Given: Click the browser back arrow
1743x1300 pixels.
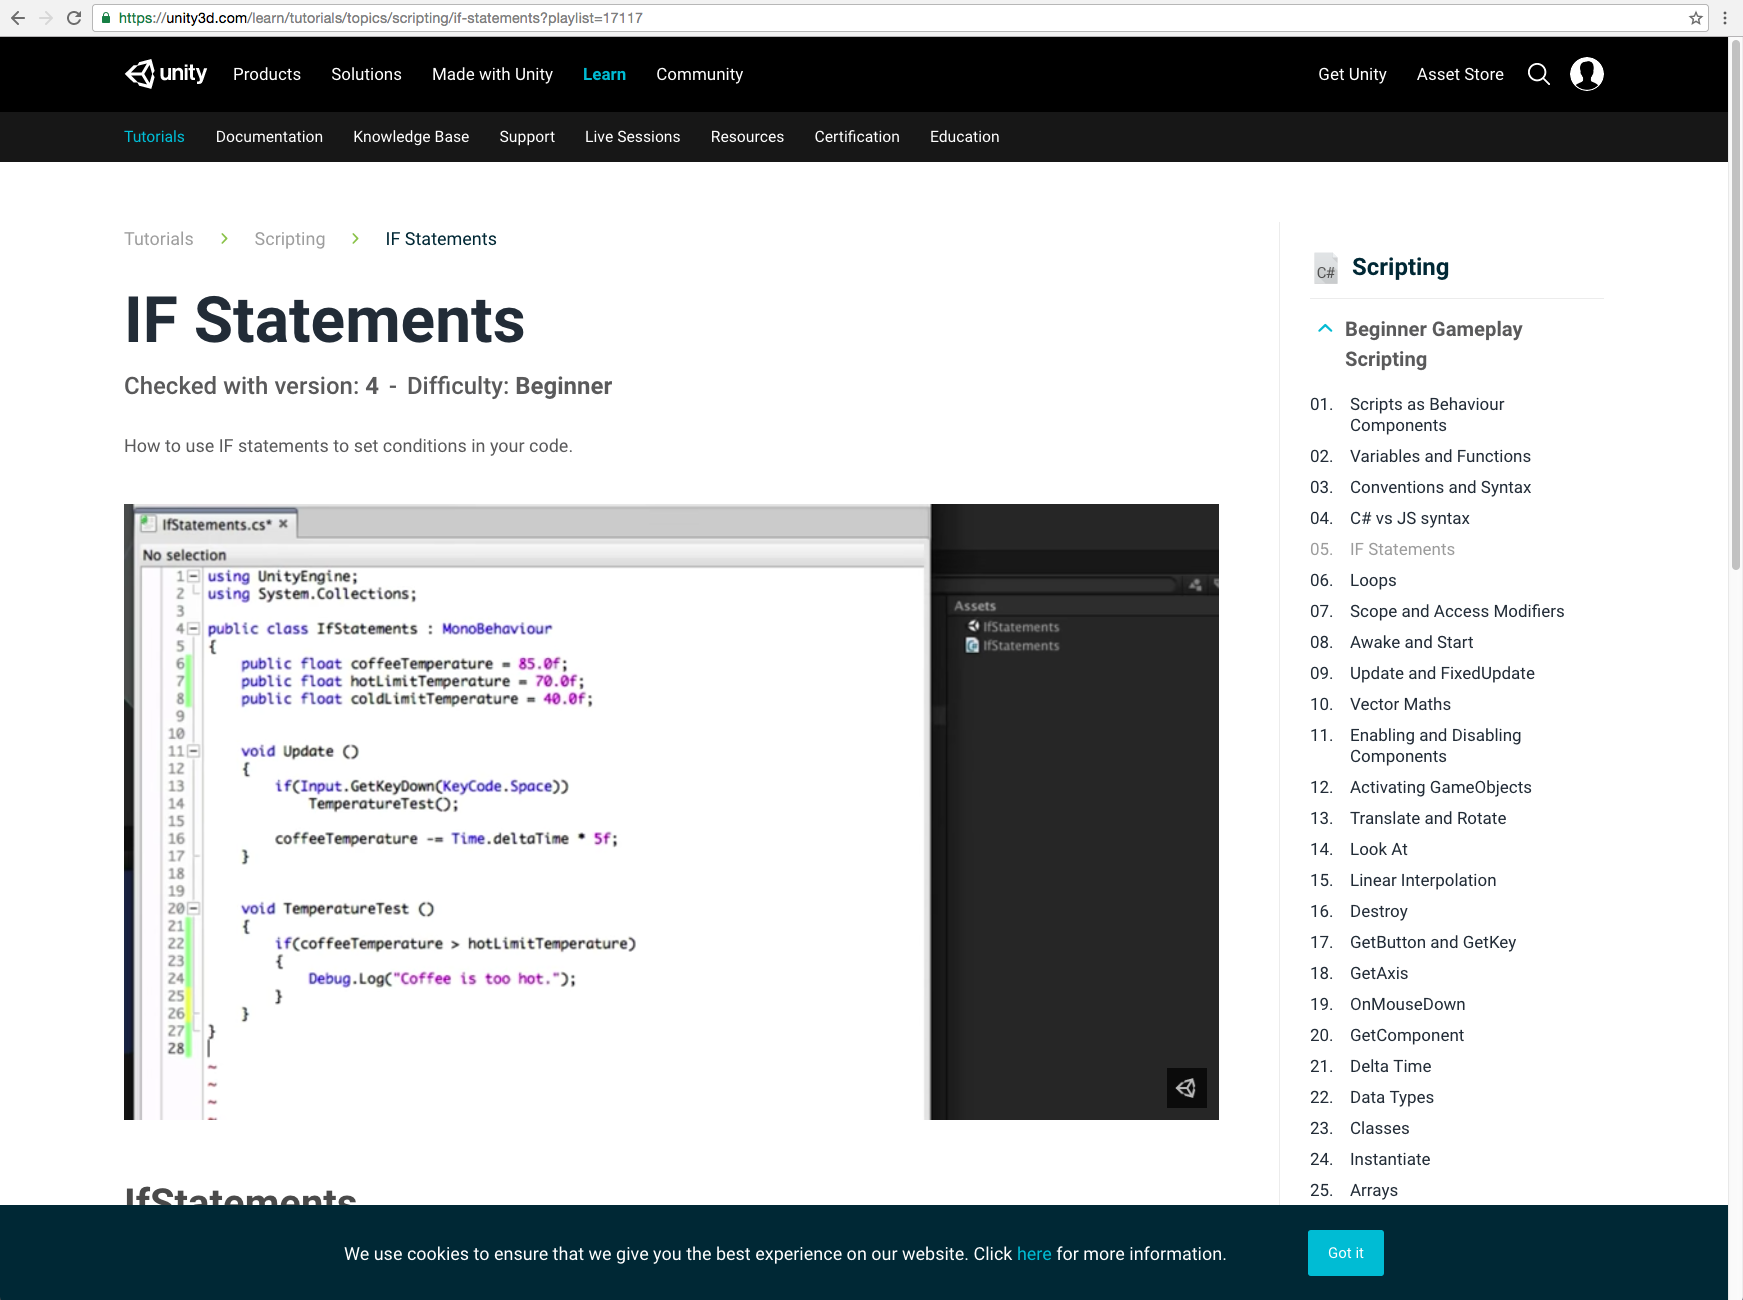Looking at the screenshot, I should [18, 18].
